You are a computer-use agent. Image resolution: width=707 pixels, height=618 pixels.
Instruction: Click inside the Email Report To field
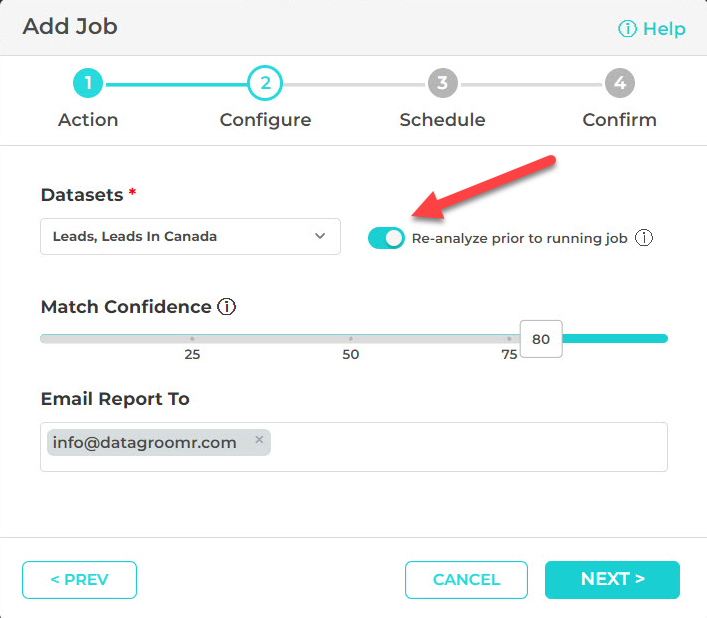point(460,447)
